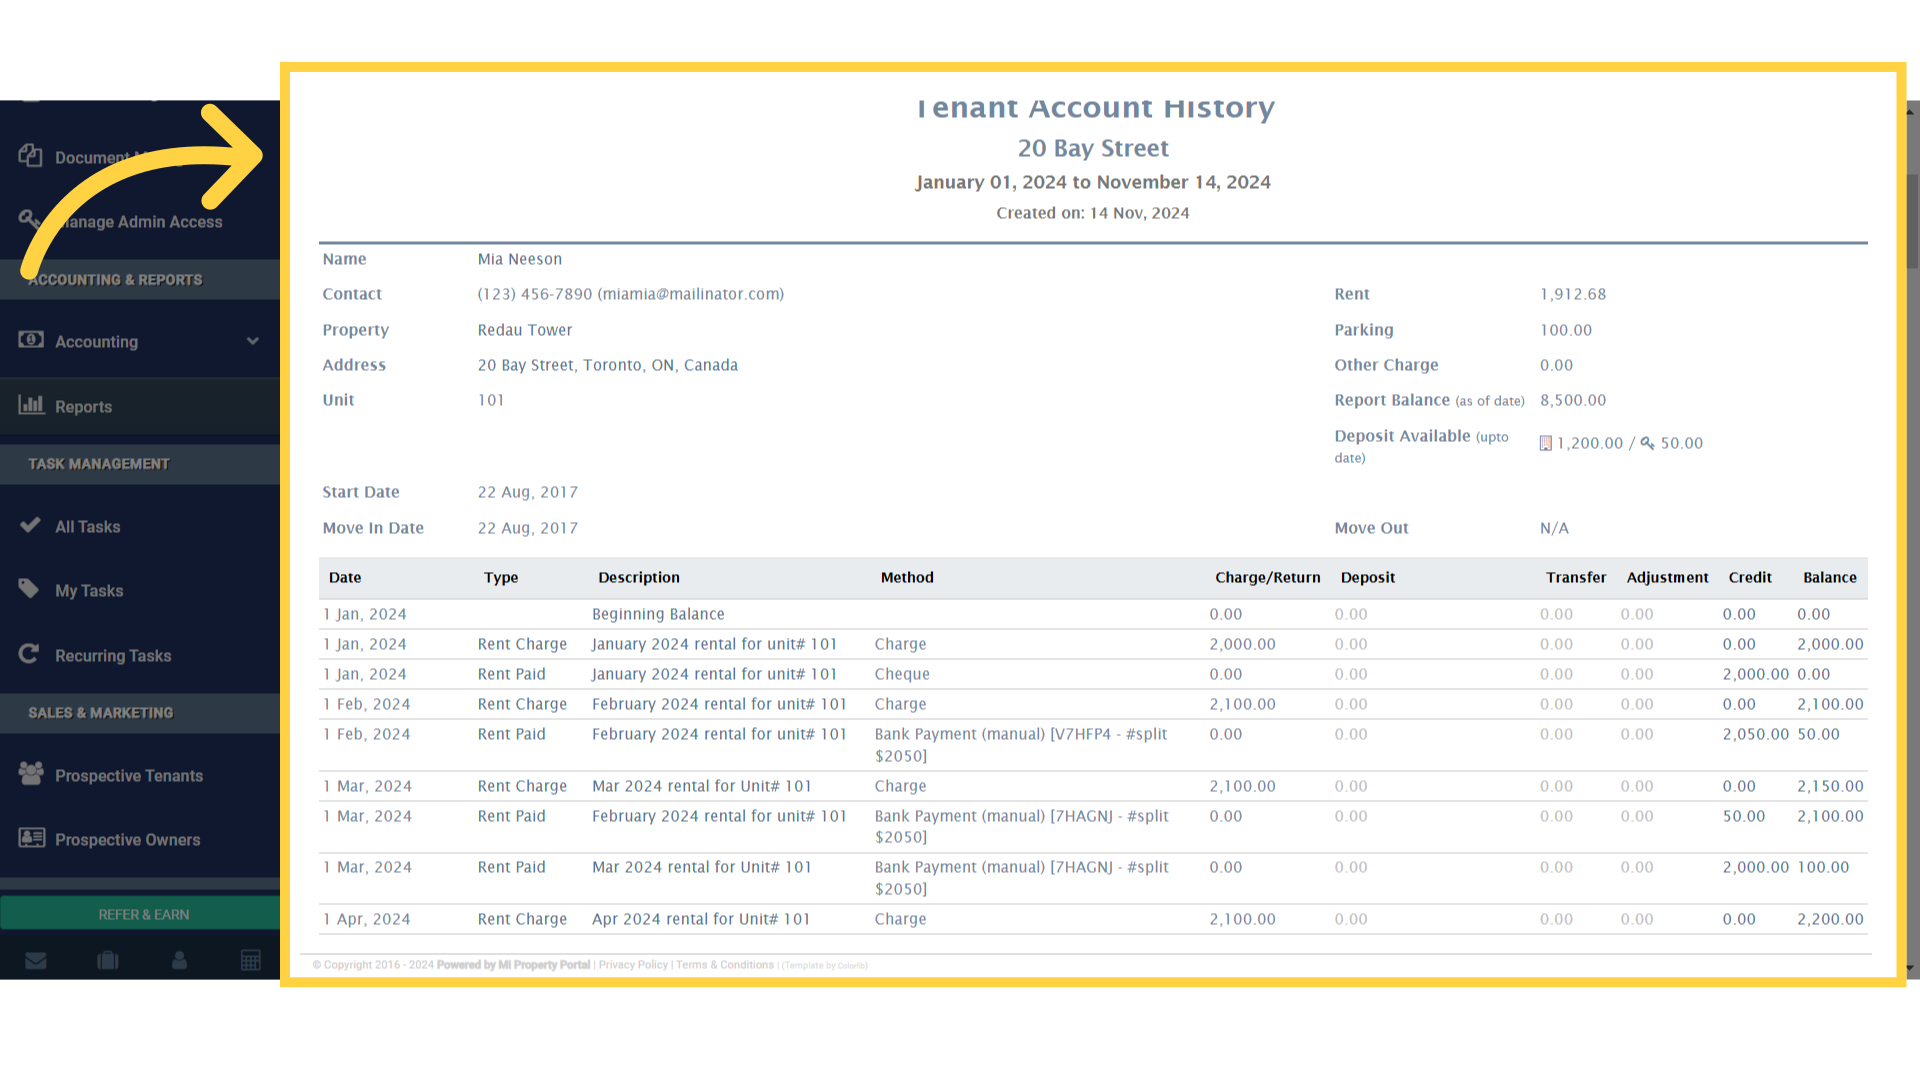This screenshot has height=1080, width=1920.
Task: Open the Terms & Conditions link
Action: (725, 965)
